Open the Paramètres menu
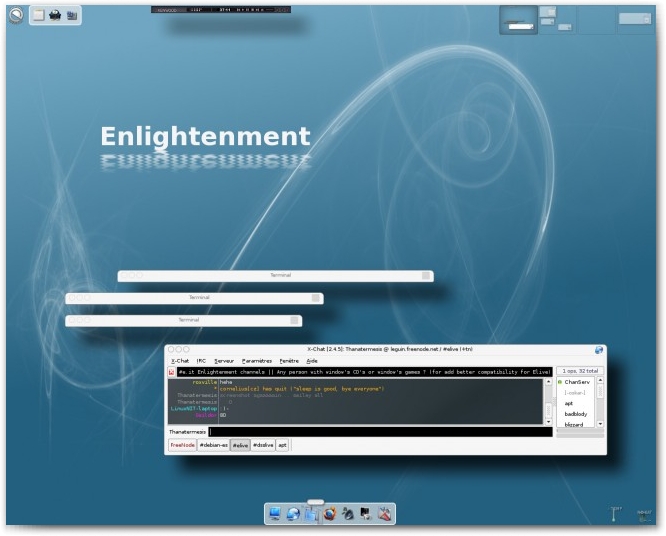Image resolution: width=666 pixels, height=536 pixels. point(257,361)
